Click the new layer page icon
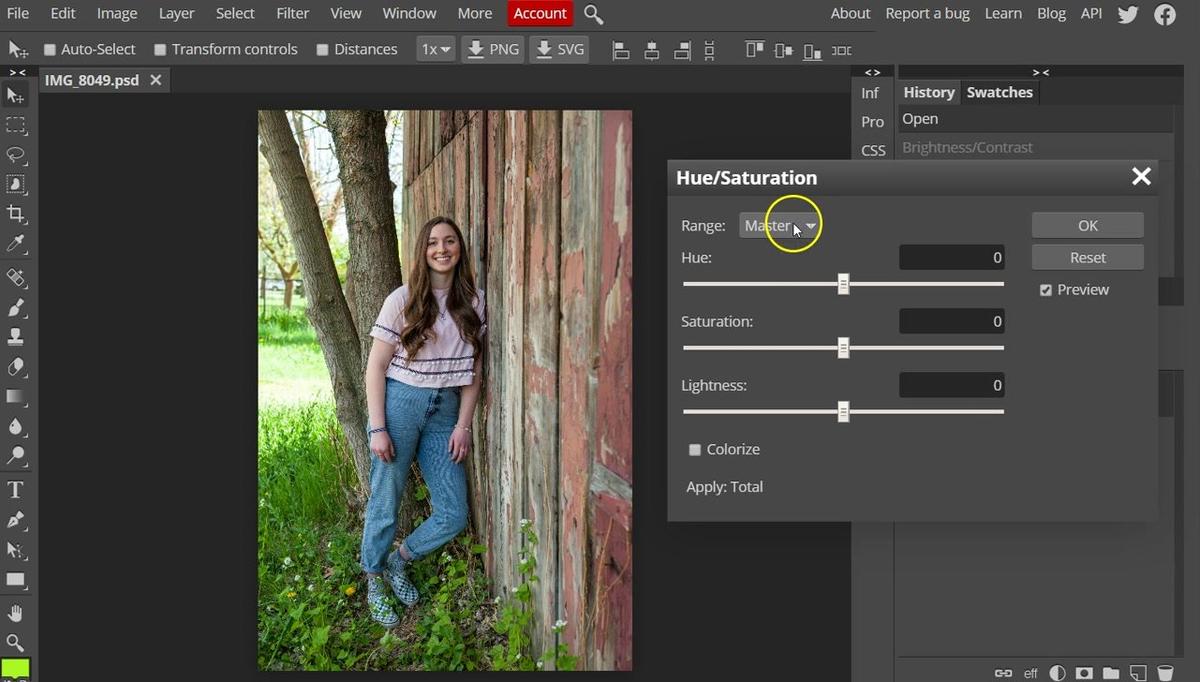 point(1138,673)
